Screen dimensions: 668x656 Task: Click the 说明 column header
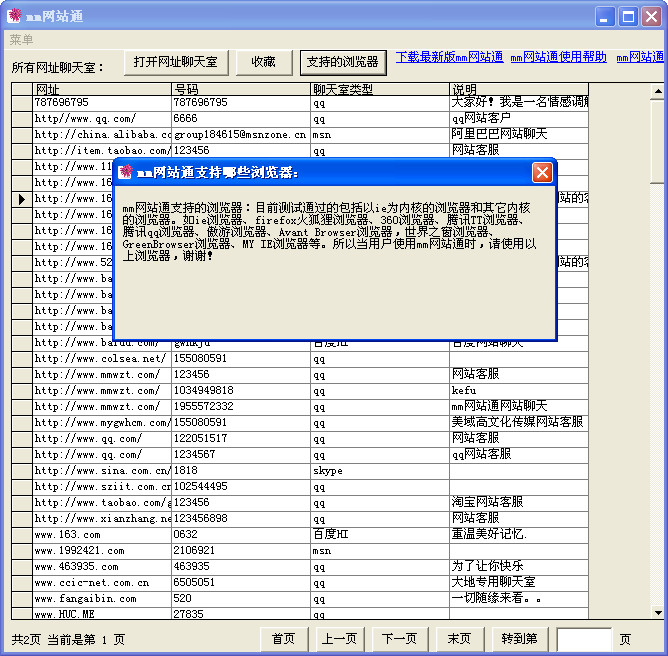(519, 89)
